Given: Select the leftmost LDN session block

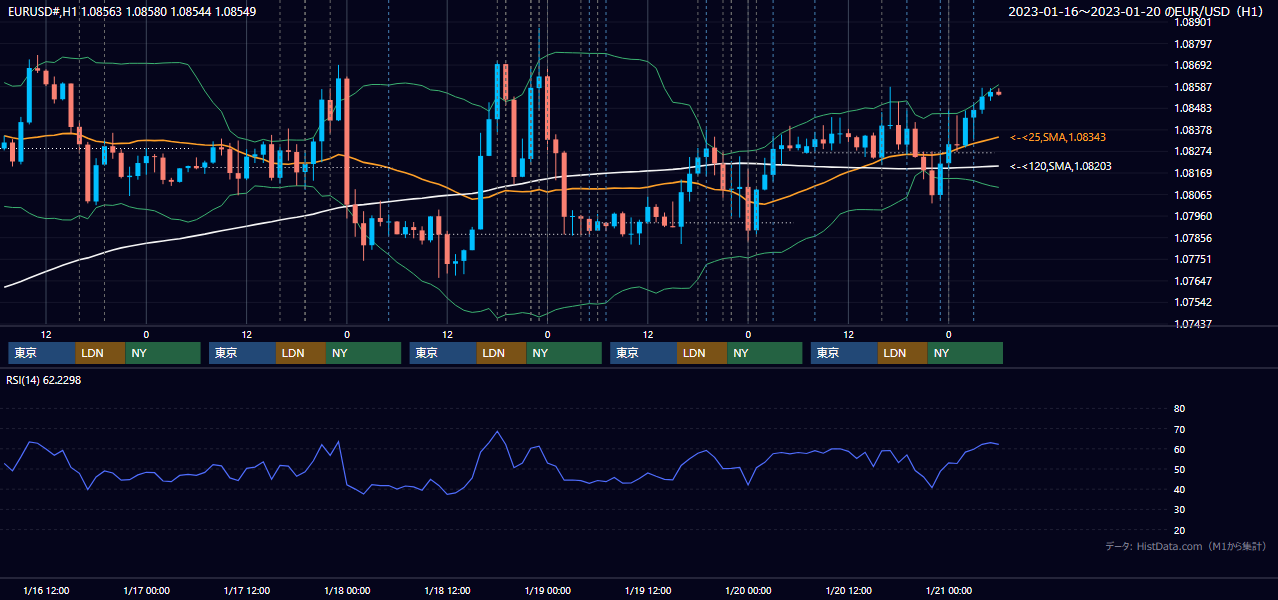Looking at the screenshot, I should coord(101,353).
